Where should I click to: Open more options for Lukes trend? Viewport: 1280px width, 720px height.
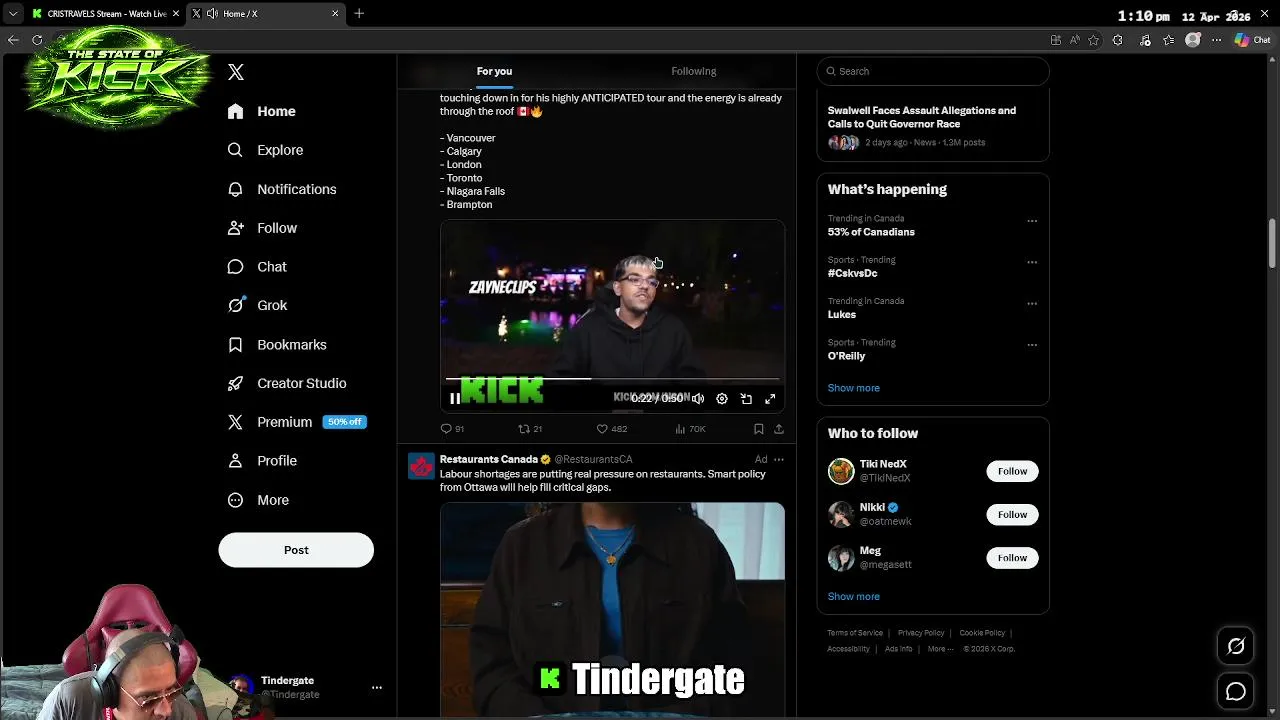pos(1032,303)
